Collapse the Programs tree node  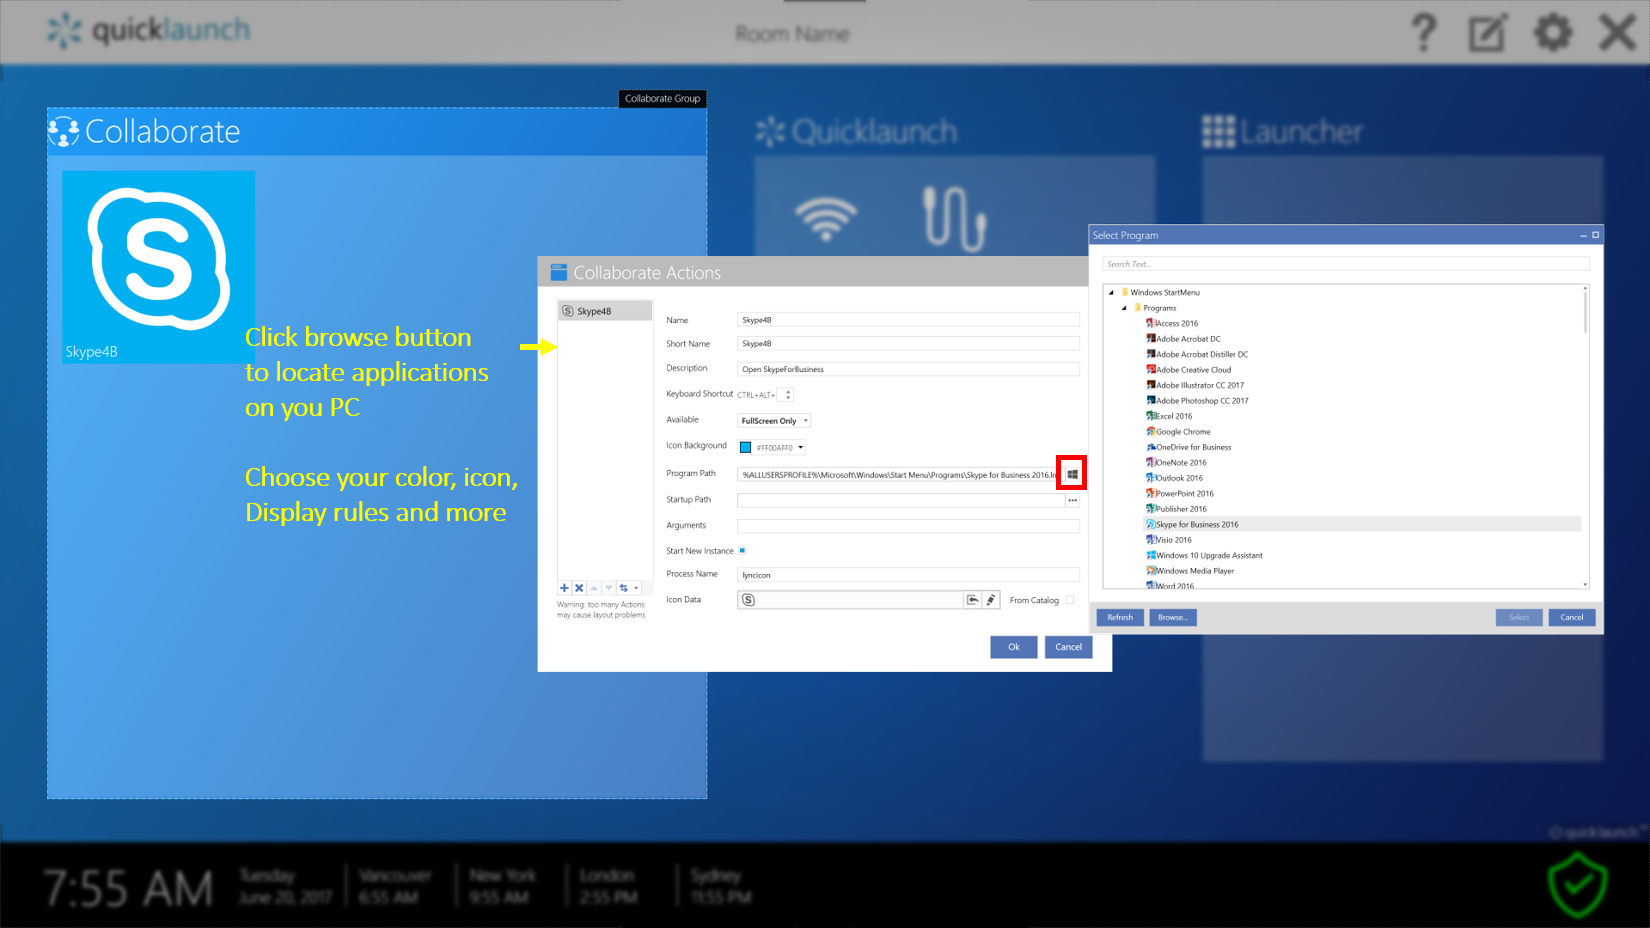tap(1124, 308)
